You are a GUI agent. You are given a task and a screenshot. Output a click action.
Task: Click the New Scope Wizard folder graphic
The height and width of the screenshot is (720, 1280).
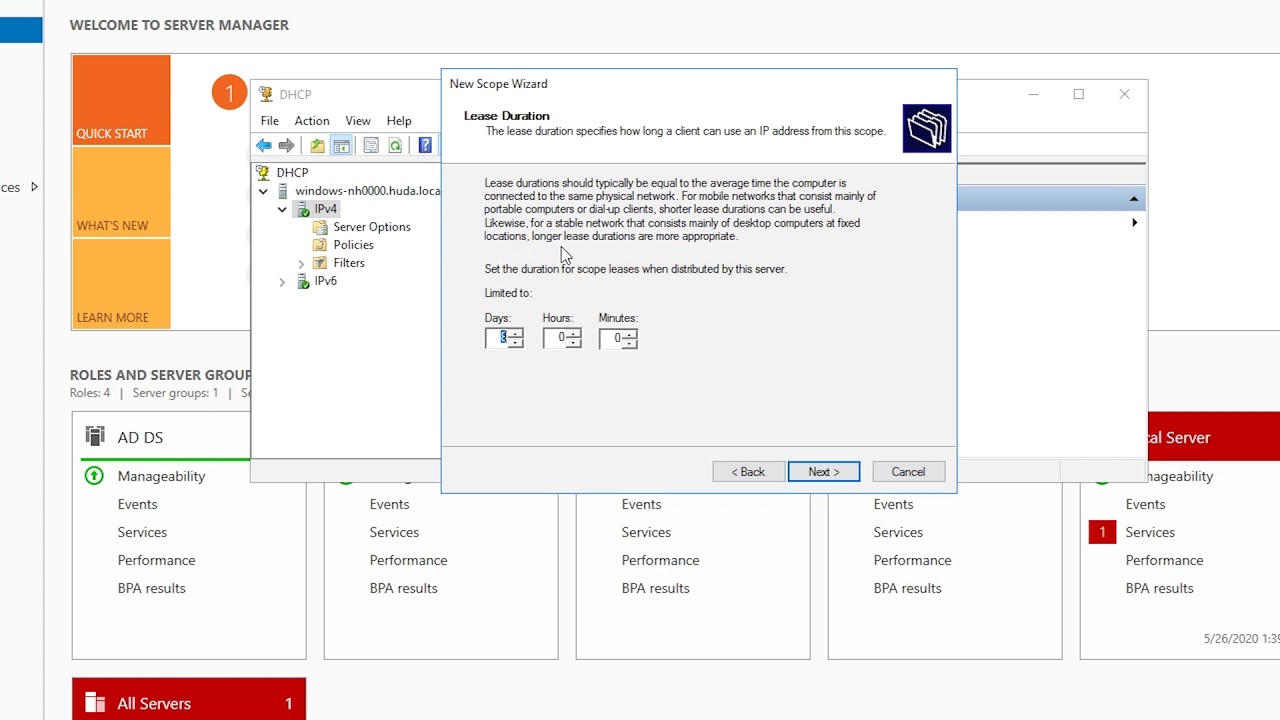pyautogui.click(x=927, y=128)
